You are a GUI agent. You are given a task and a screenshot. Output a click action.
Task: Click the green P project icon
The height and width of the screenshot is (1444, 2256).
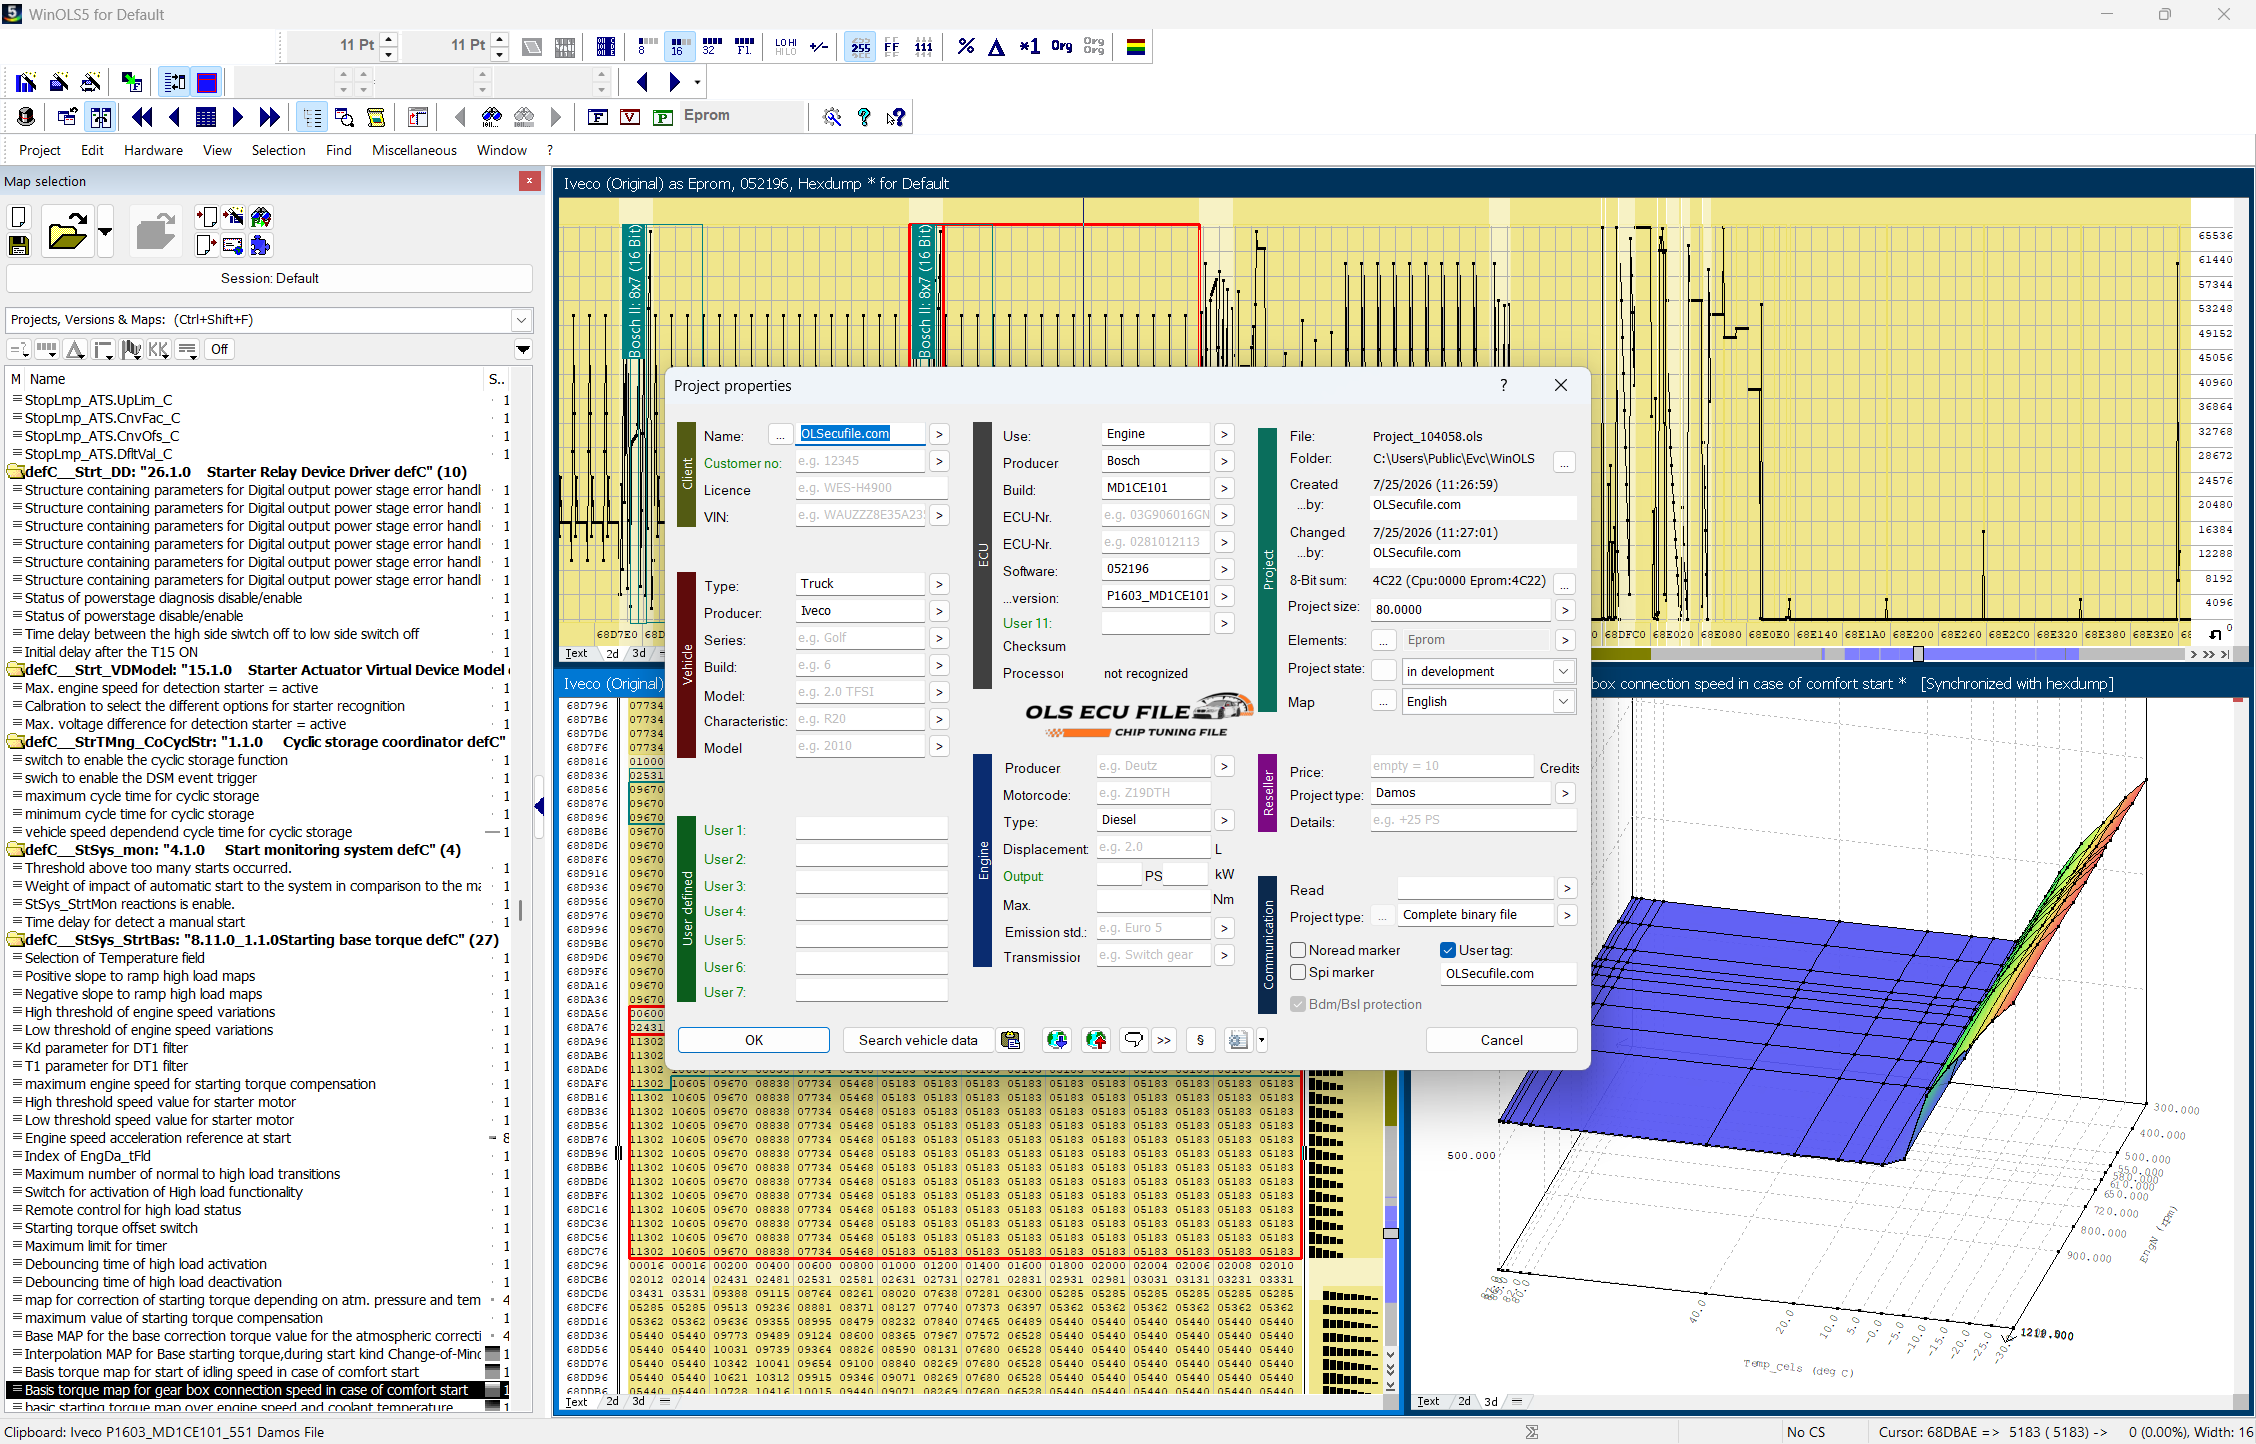pyautogui.click(x=662, y=117)
